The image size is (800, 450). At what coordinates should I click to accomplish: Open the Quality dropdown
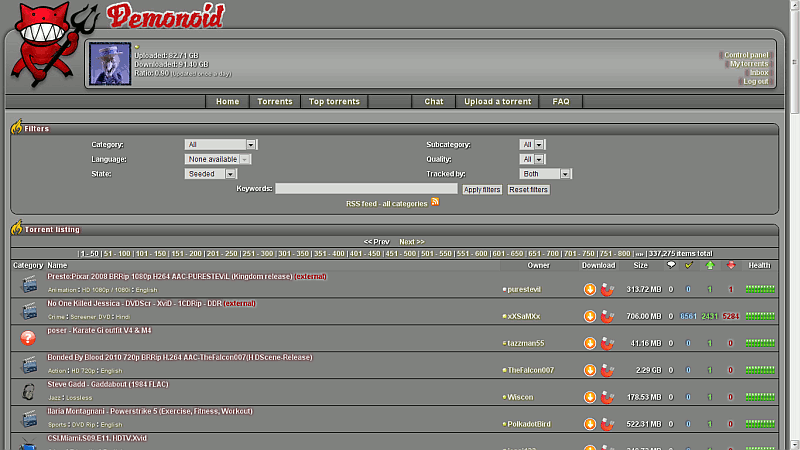pyautogui.click(x=532, y=159)
